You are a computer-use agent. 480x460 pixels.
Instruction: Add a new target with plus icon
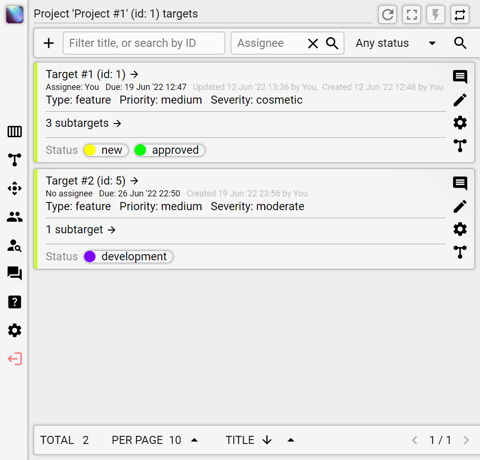[x=49, y=43]
